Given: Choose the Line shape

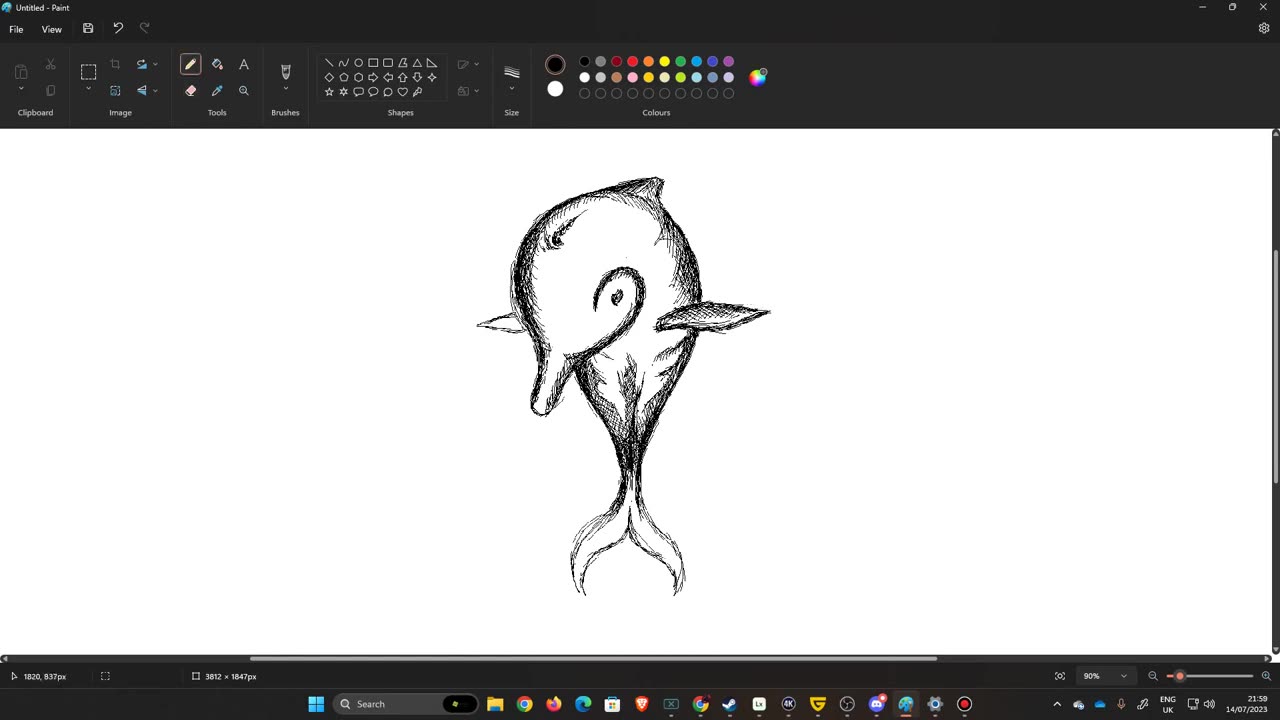Looking at the screenshot, I should (329, 63).
